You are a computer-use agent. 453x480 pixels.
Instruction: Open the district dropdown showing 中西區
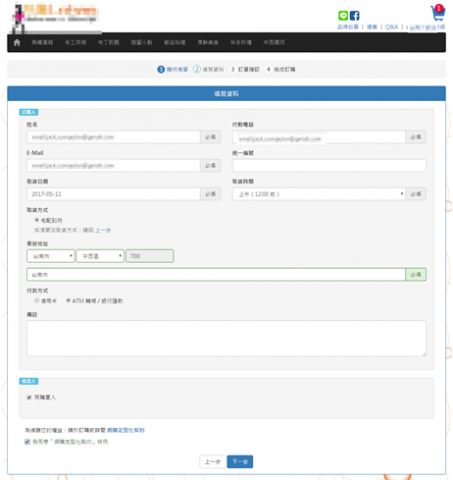click(100, 256)
